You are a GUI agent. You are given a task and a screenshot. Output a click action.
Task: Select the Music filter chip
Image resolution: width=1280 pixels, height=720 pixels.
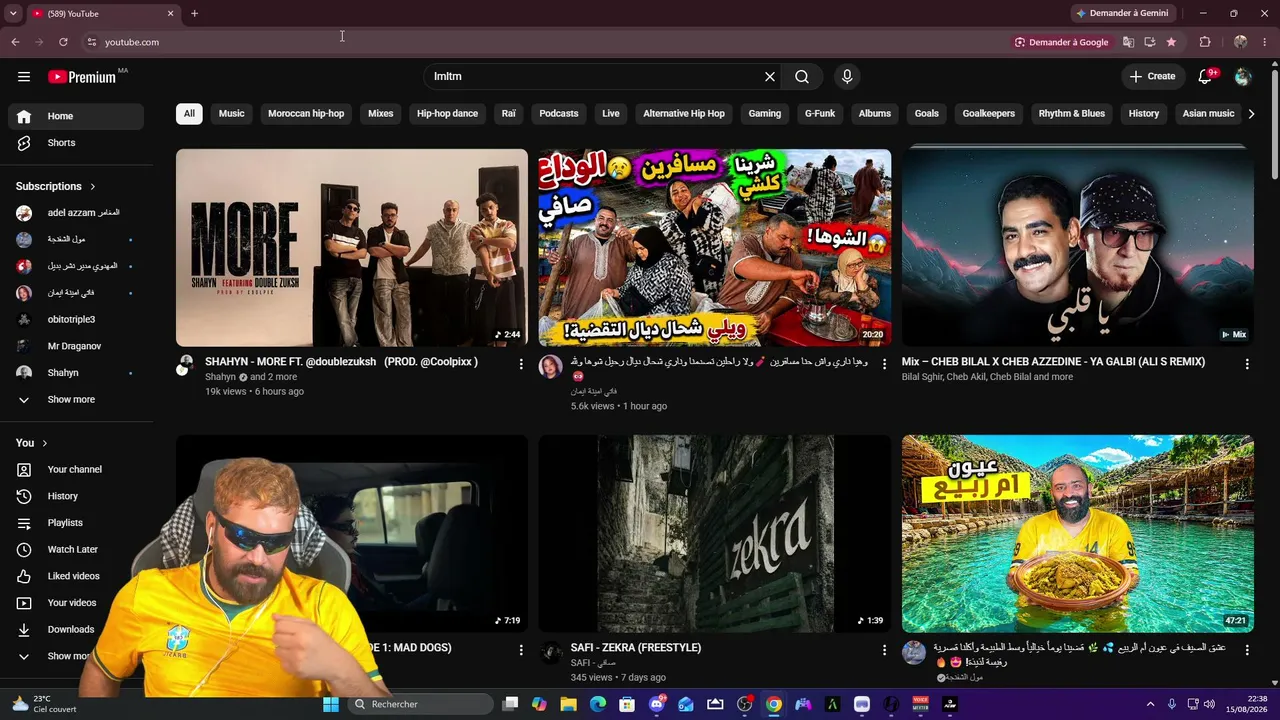(232, 114)
